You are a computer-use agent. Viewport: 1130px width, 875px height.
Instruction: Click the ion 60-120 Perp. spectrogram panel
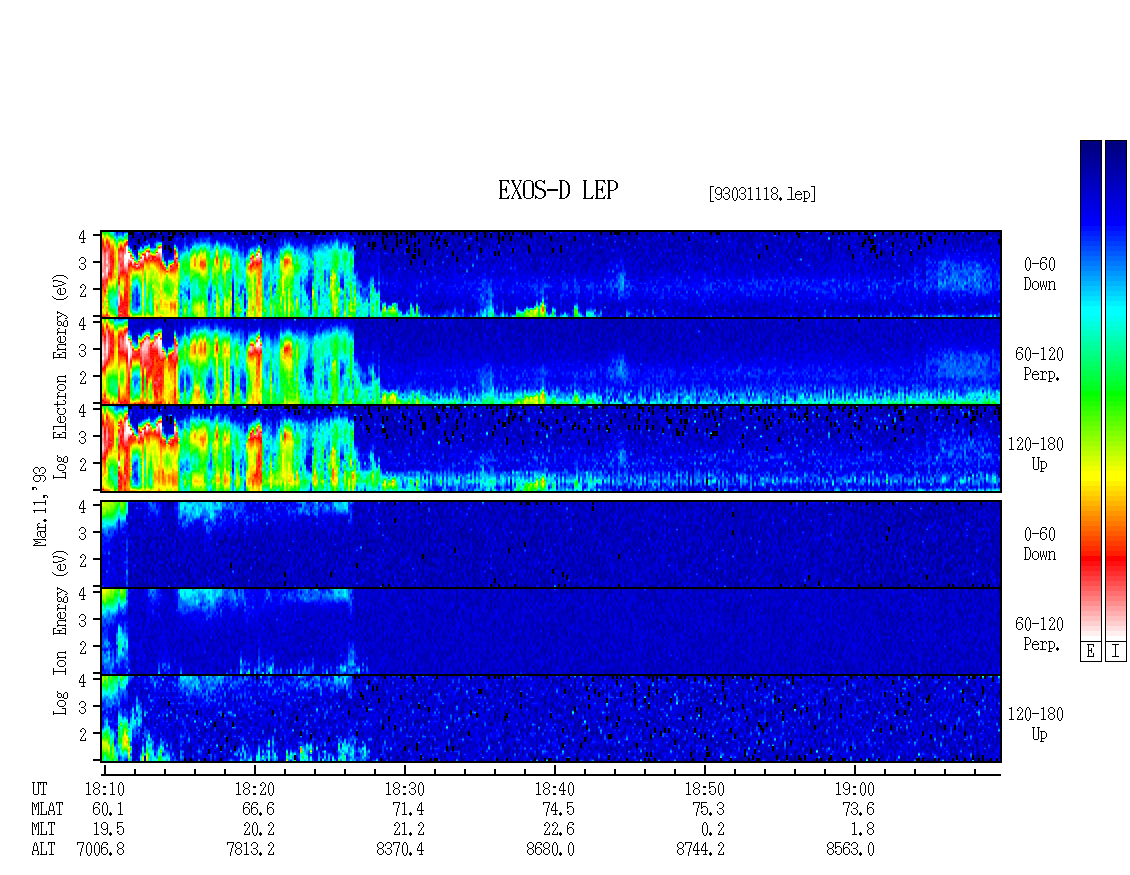point(551,631)
